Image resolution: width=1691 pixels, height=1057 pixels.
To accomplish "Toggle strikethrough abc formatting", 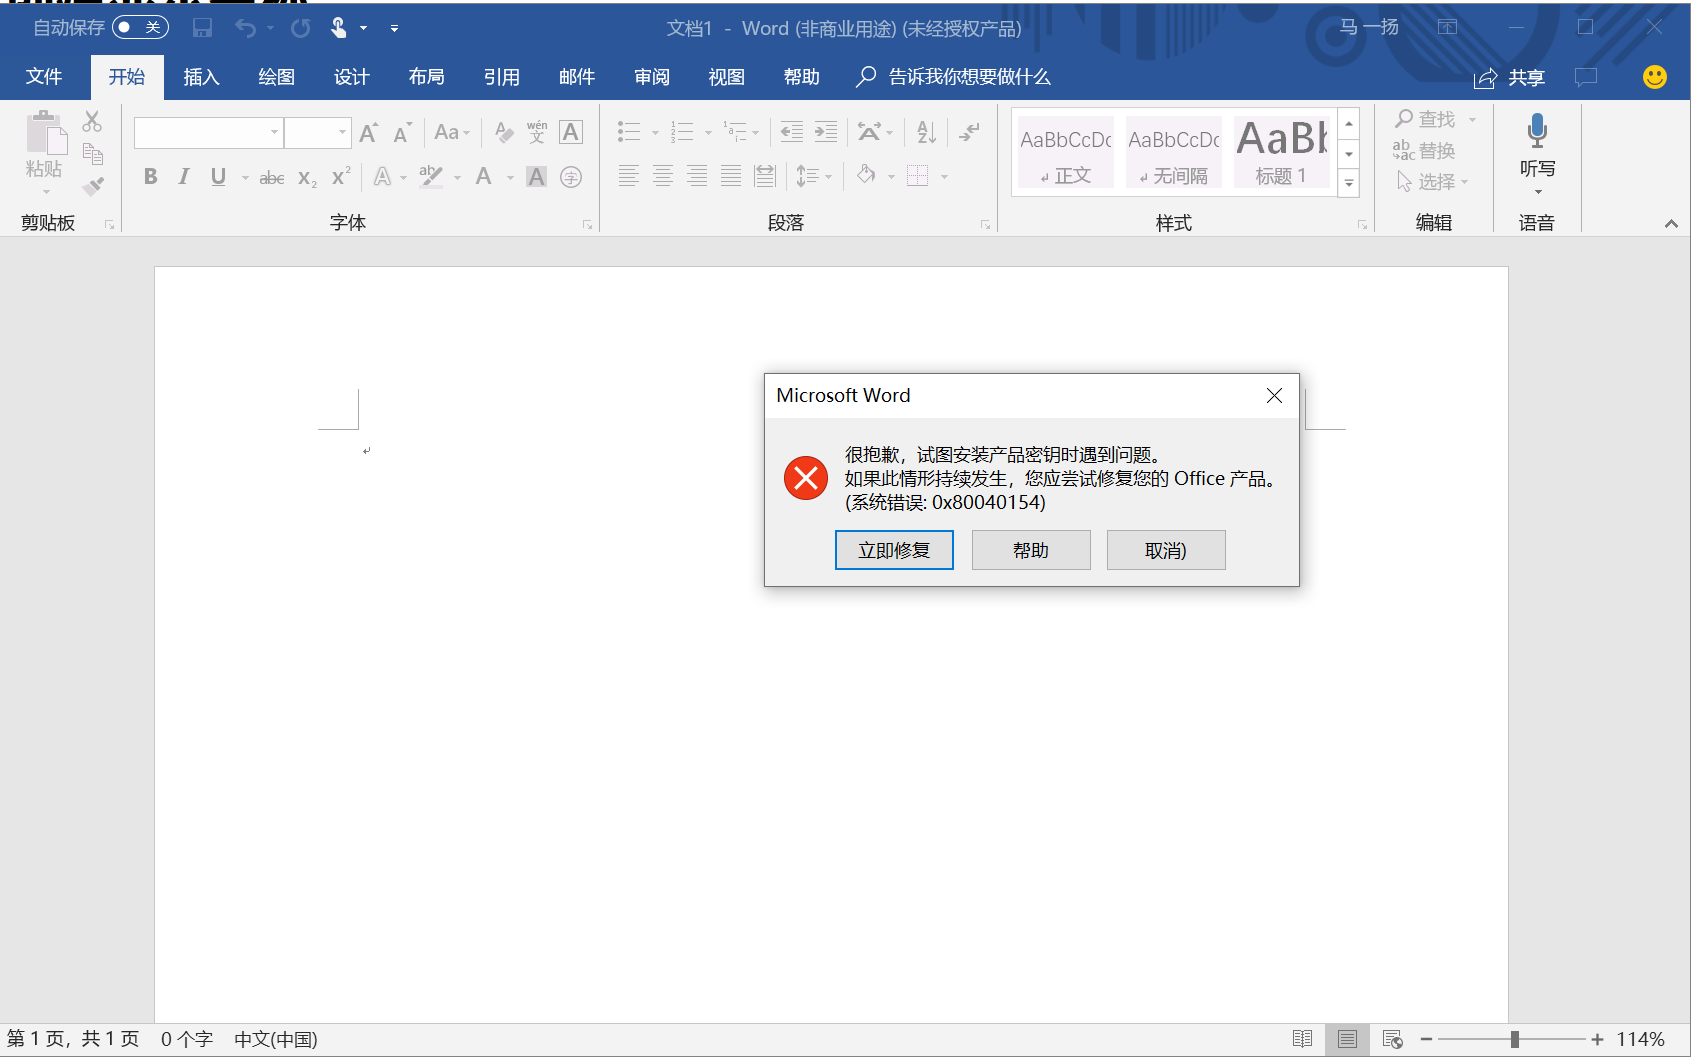I will [x=272, y=178].
